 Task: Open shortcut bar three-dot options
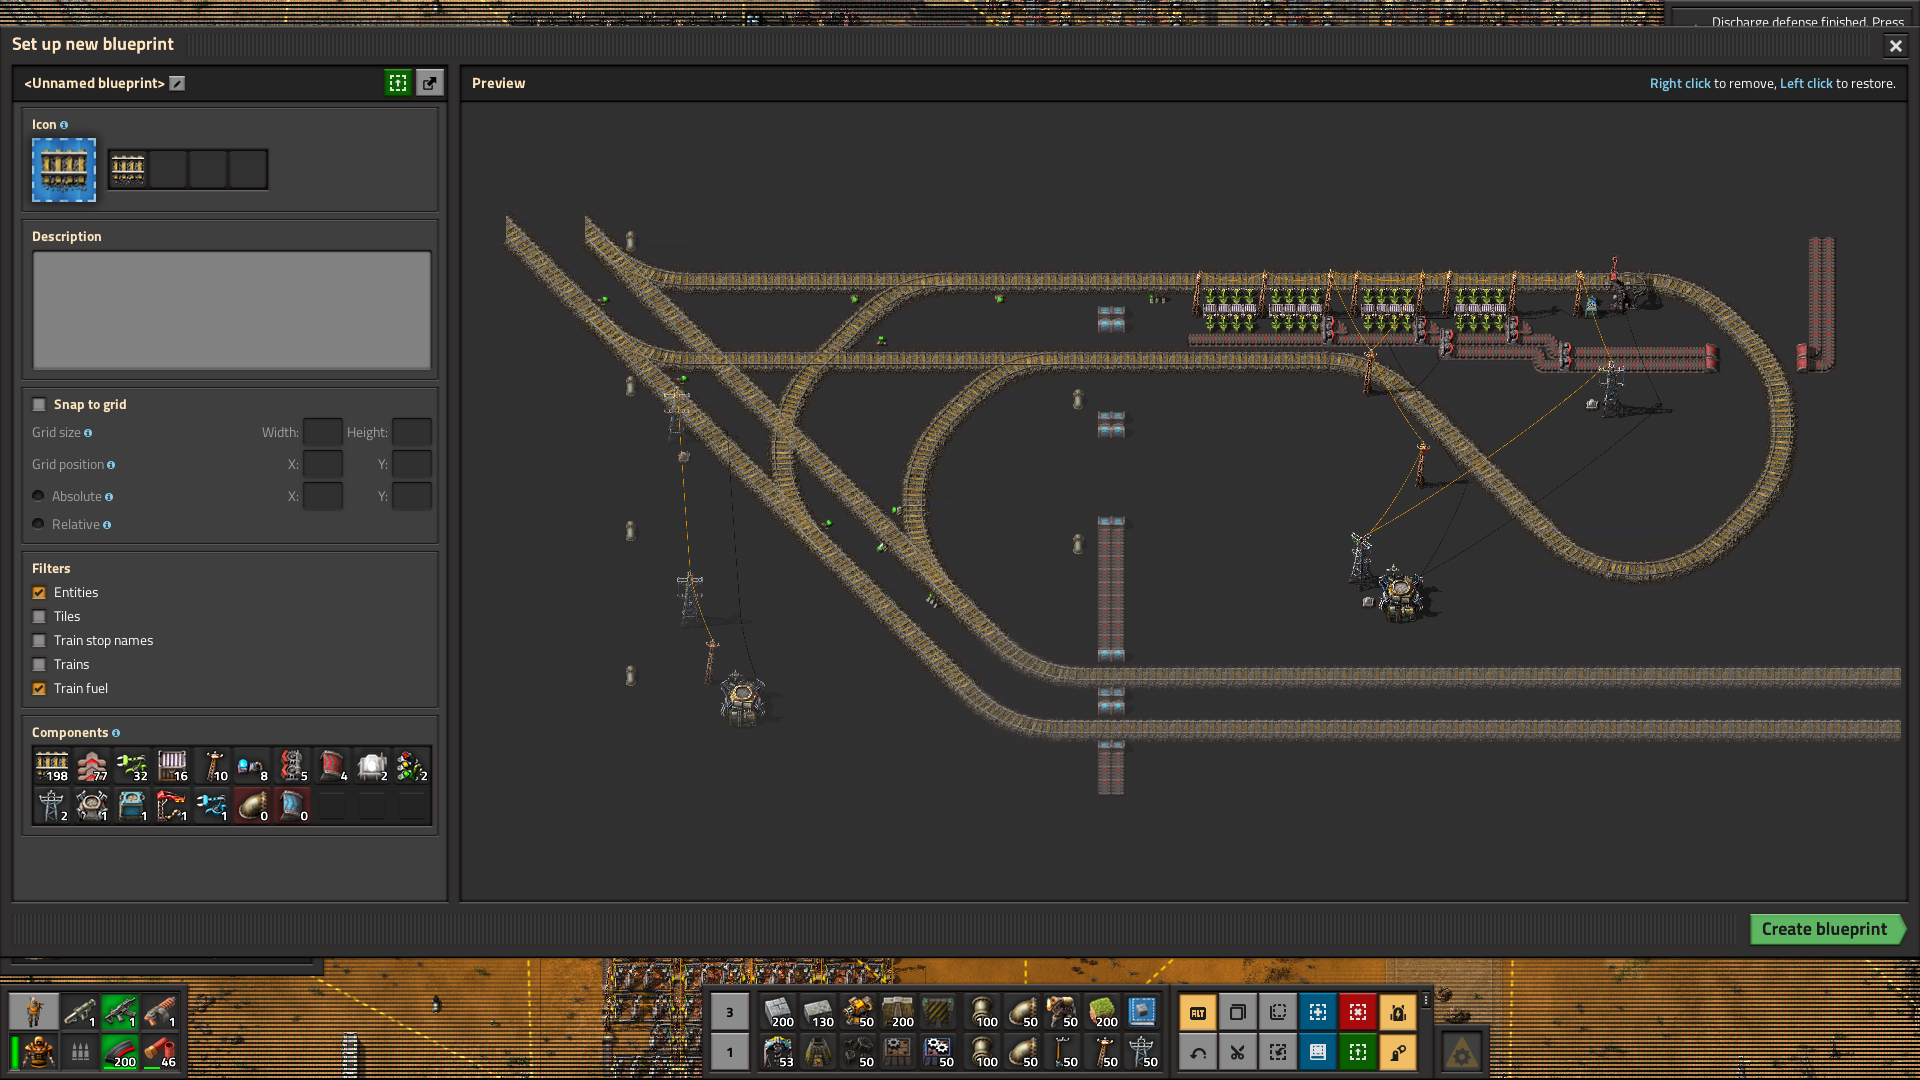click(1426, 1000)
